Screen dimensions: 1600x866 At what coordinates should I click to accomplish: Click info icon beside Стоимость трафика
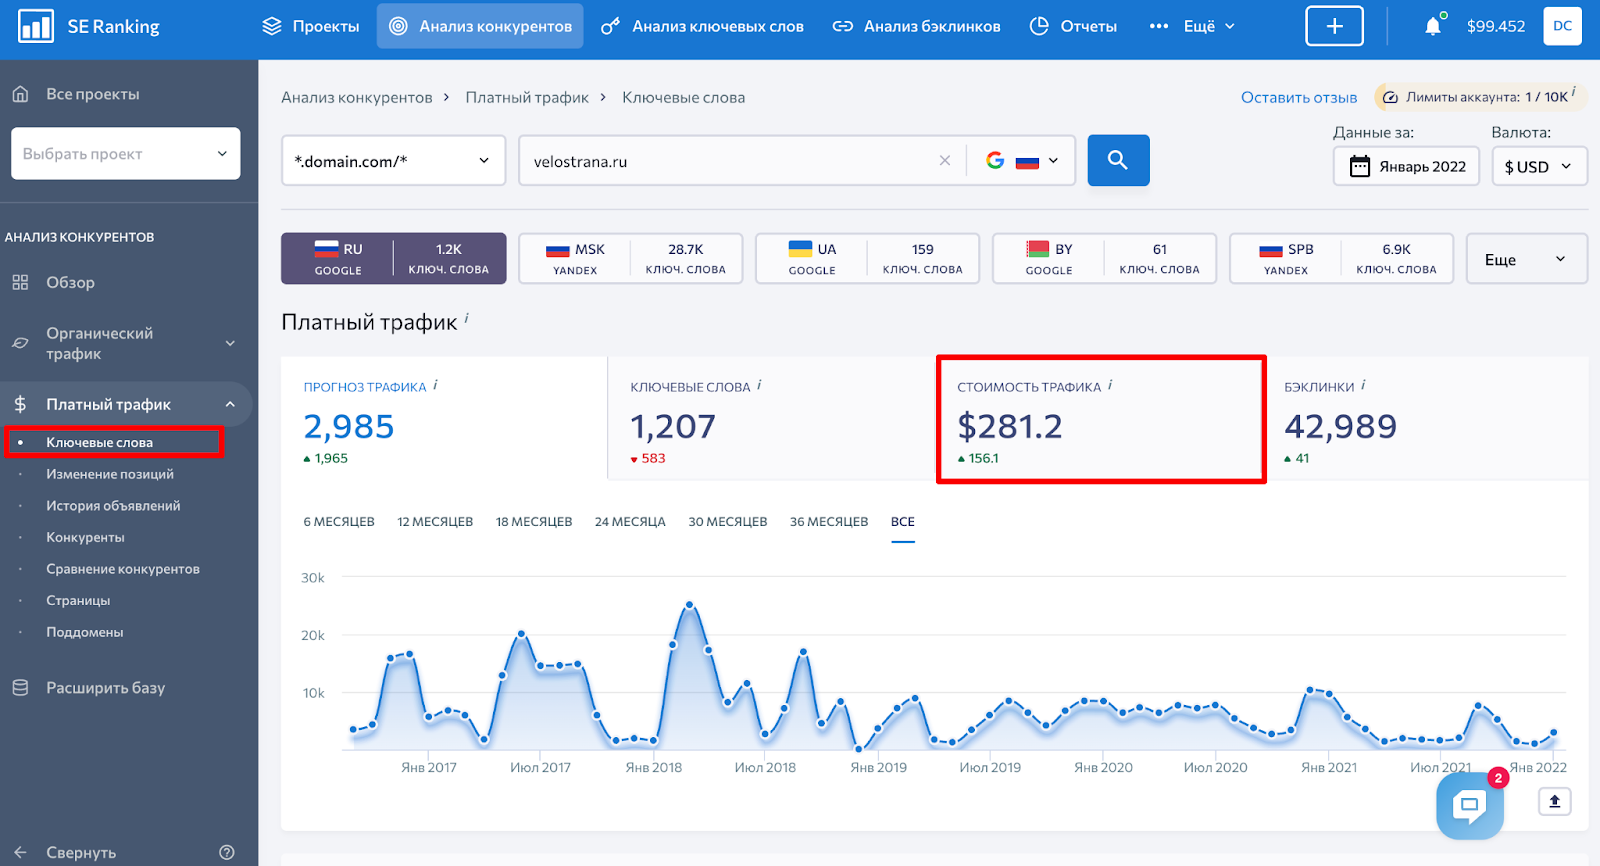(x=1110, y=385)
